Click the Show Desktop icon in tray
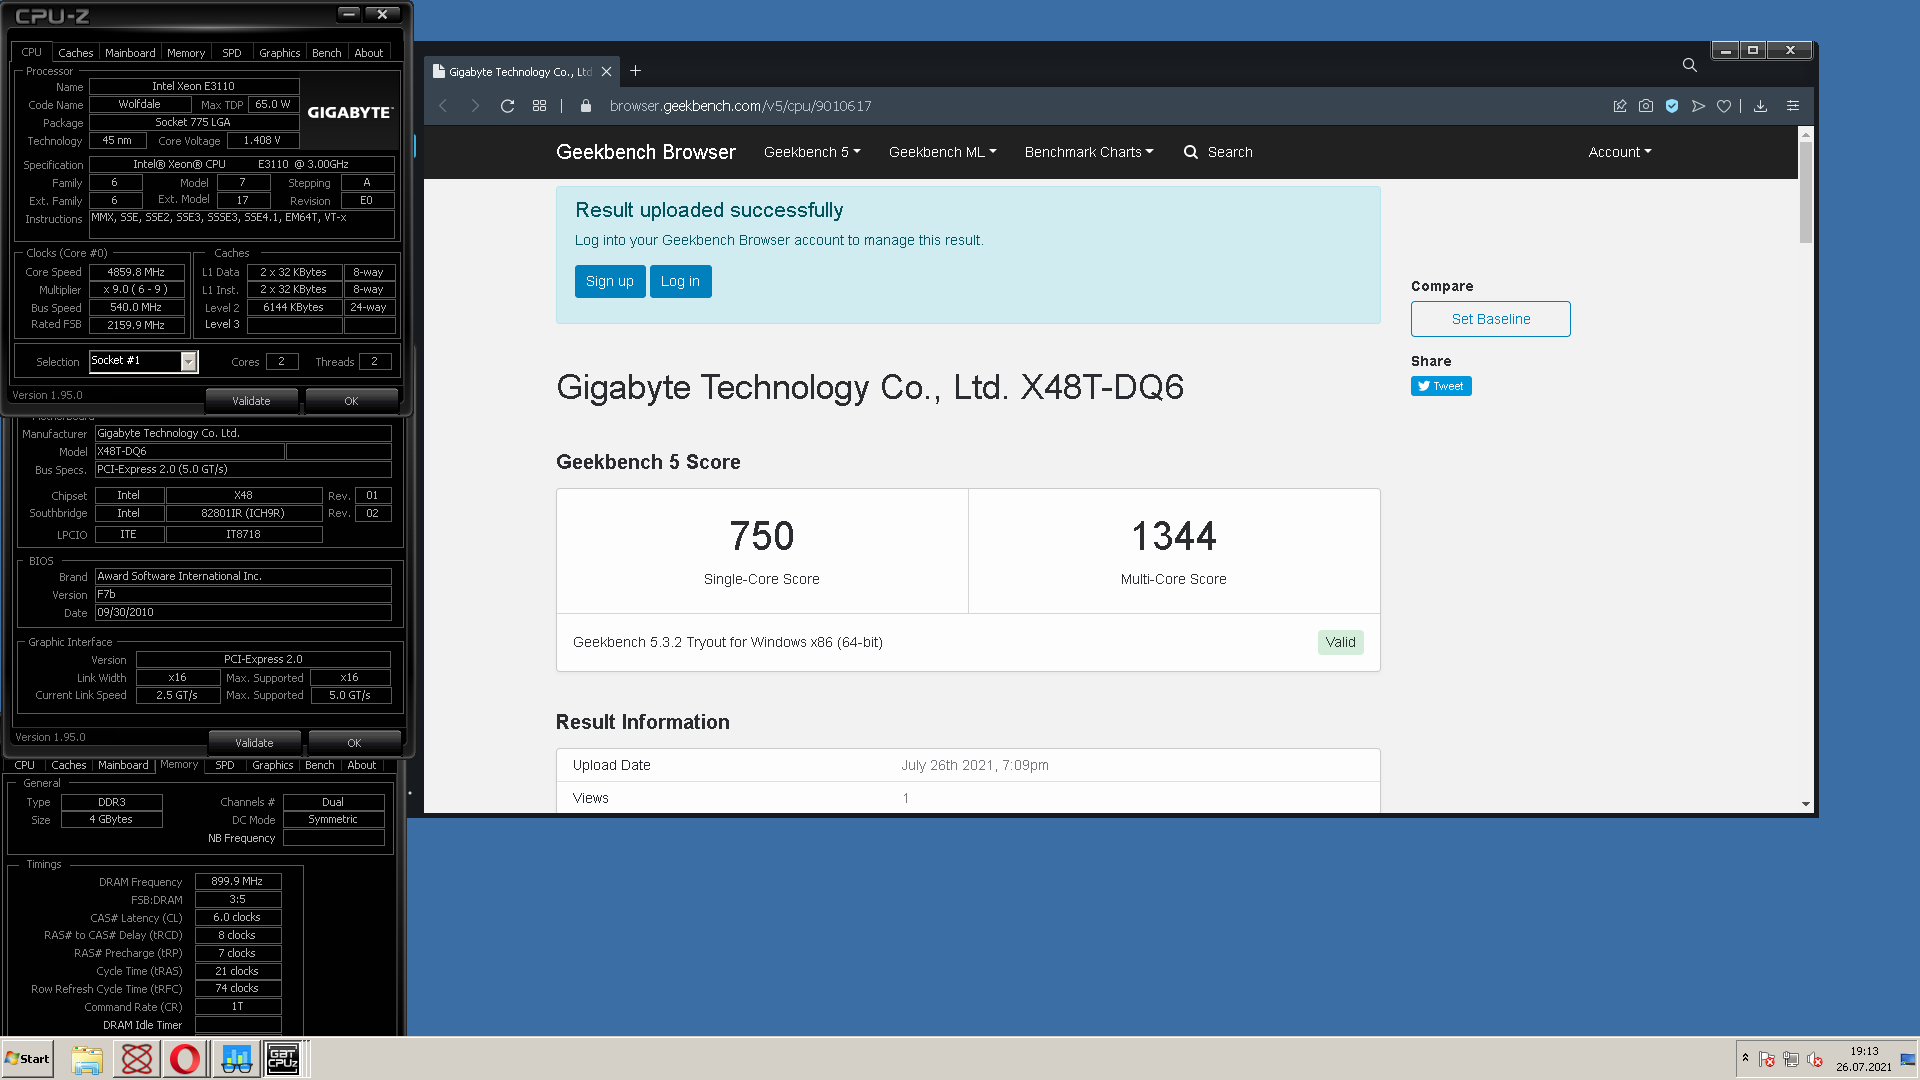Viewport: 1920px width, 1080px height. coord(1908,1060)
